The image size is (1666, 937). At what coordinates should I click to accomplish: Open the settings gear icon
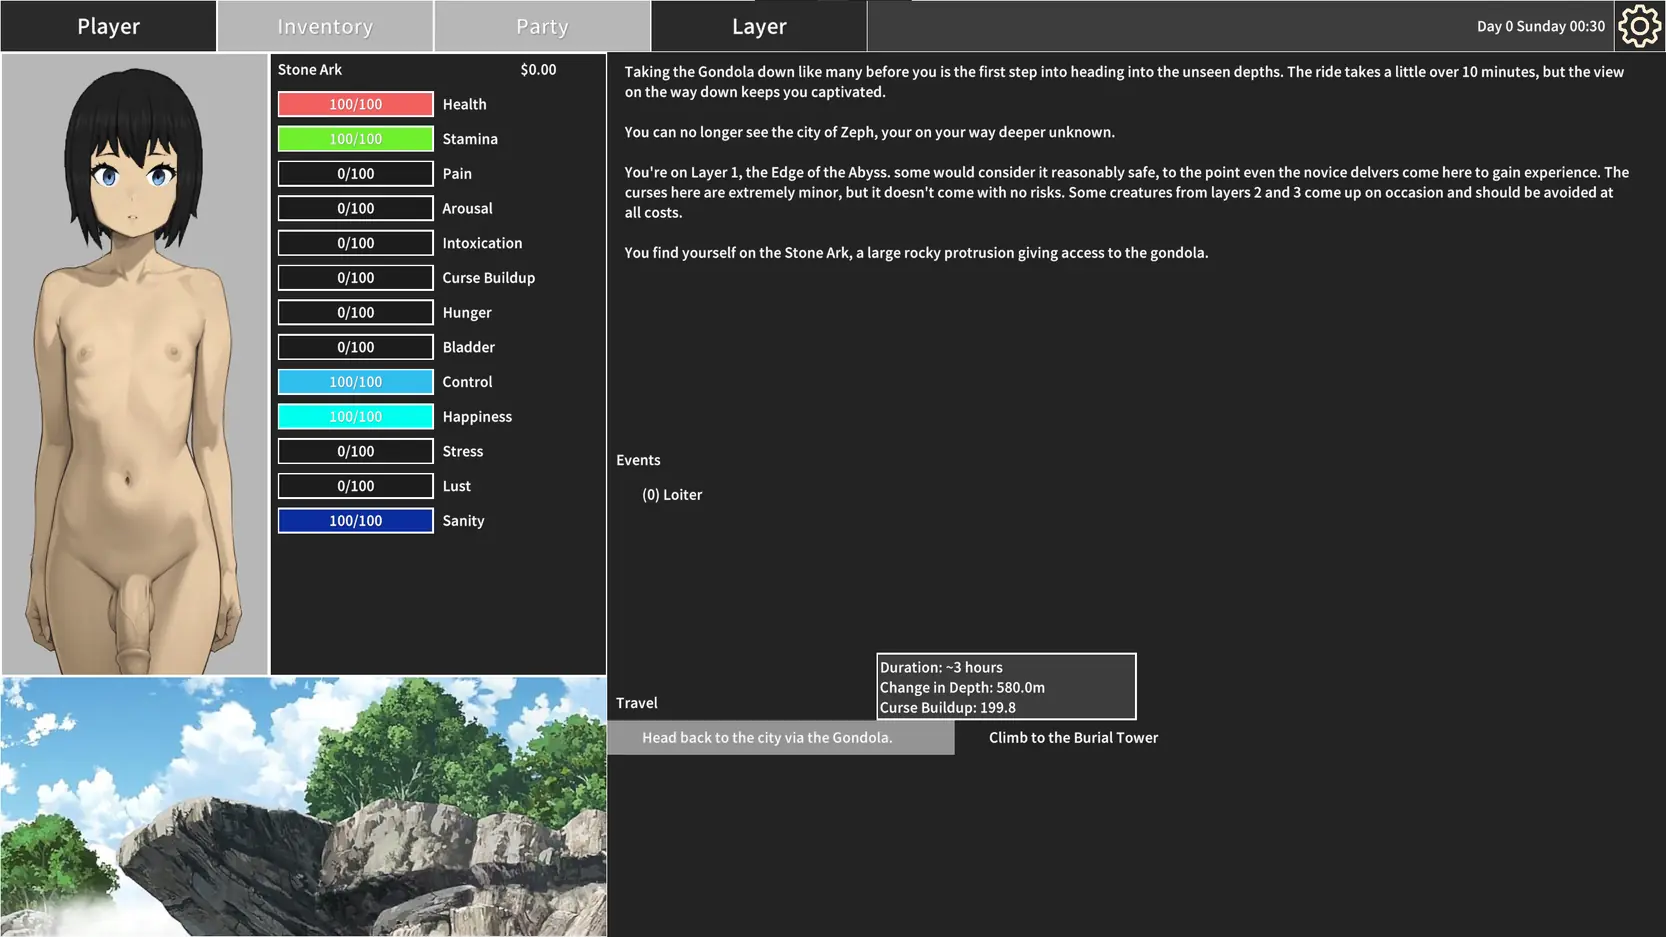1639,26
